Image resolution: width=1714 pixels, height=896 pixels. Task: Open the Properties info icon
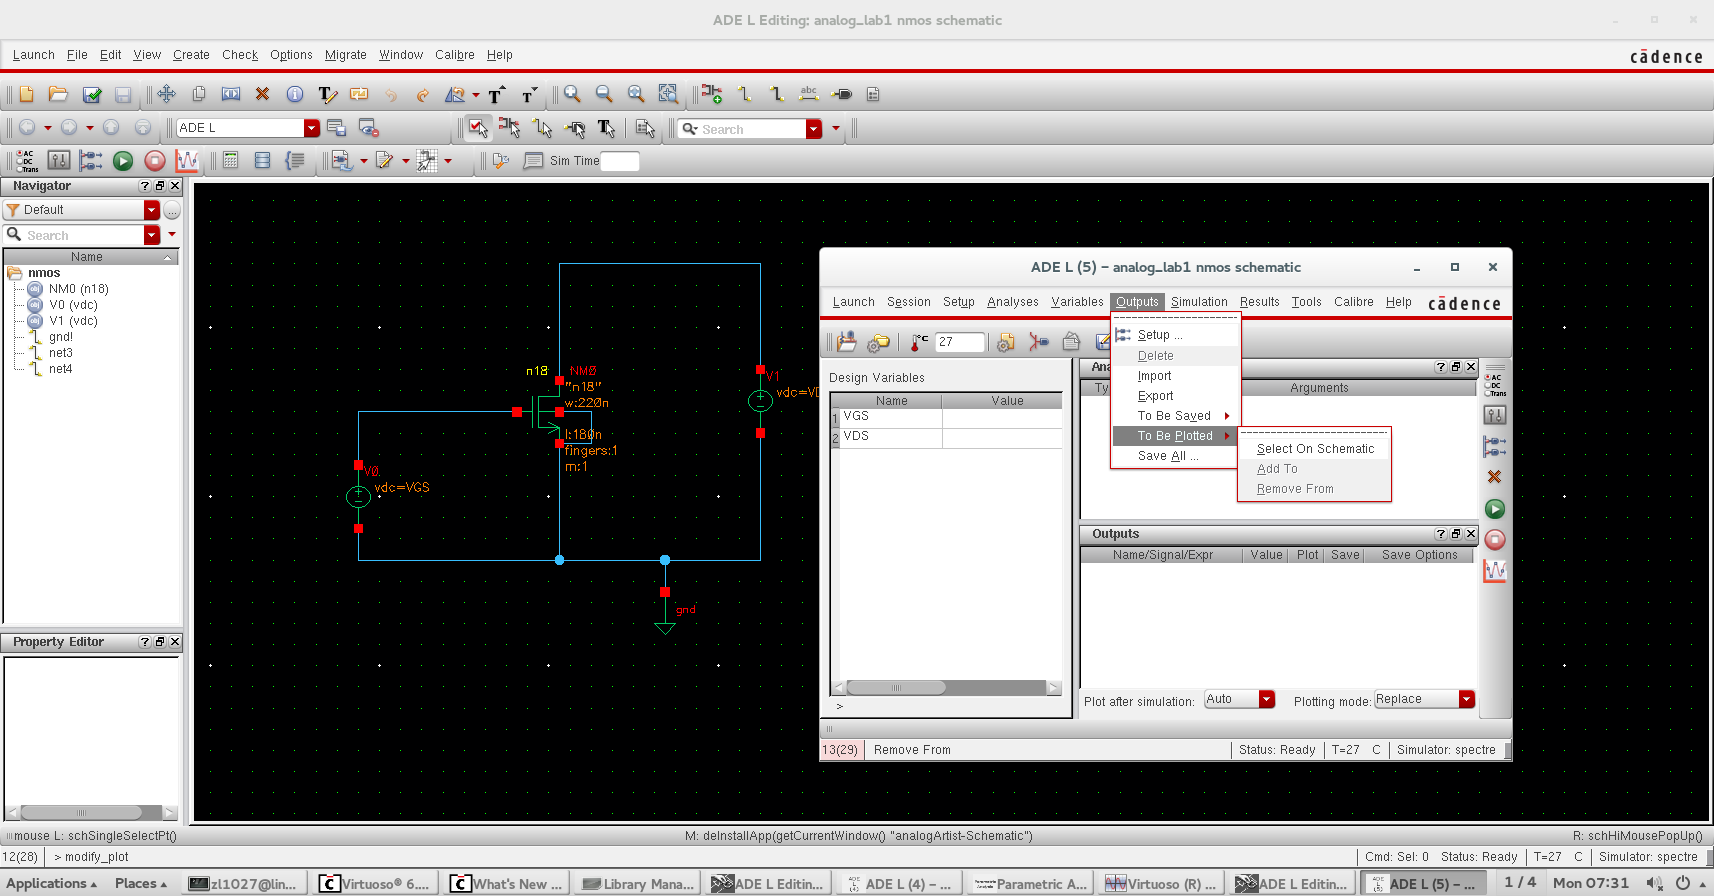pyautogui.click(x=295, y=94)
